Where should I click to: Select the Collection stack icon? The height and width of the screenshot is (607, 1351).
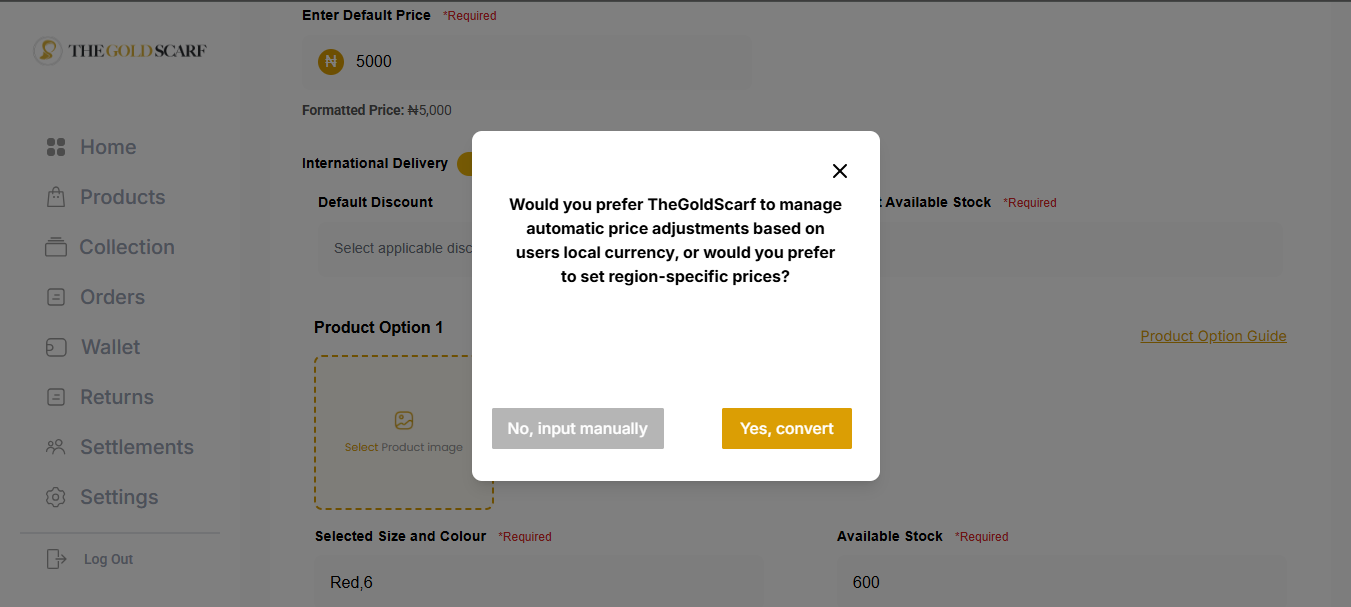coord(56,247)
